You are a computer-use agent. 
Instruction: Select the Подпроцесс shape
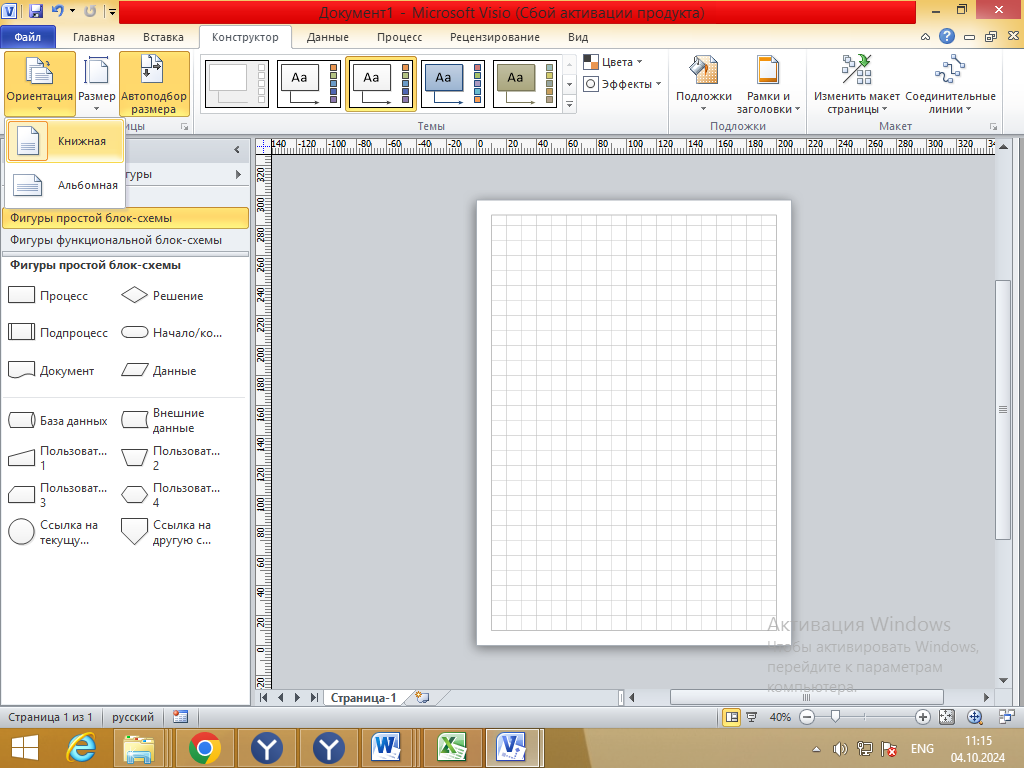tap(58, 333)
